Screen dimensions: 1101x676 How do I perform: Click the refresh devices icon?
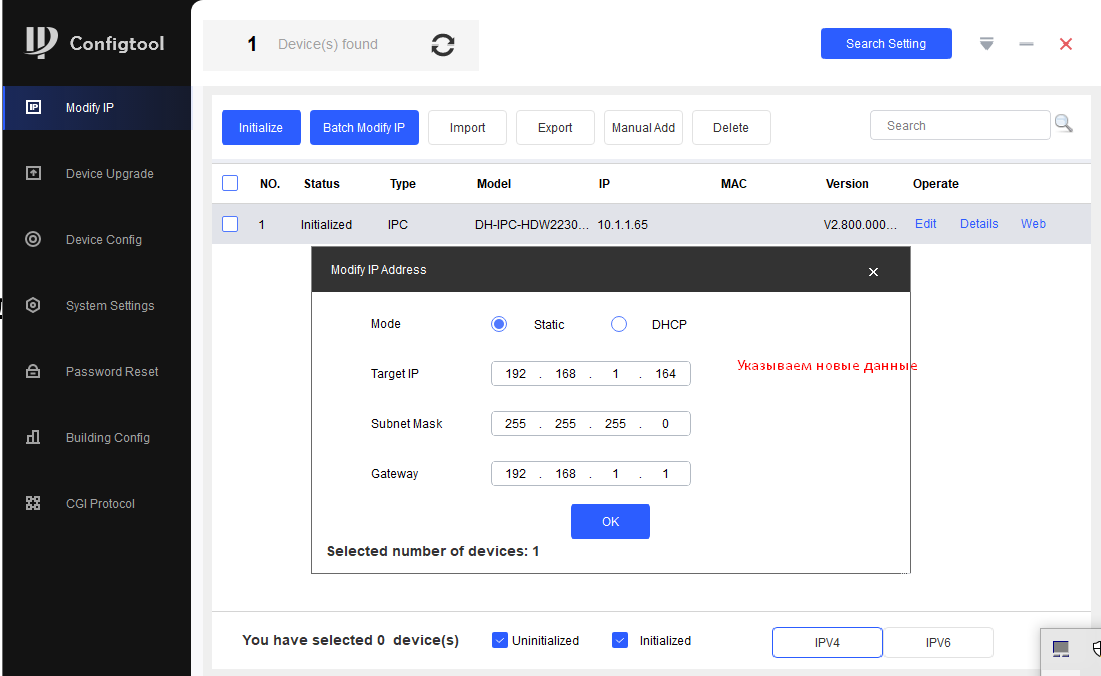442,45
